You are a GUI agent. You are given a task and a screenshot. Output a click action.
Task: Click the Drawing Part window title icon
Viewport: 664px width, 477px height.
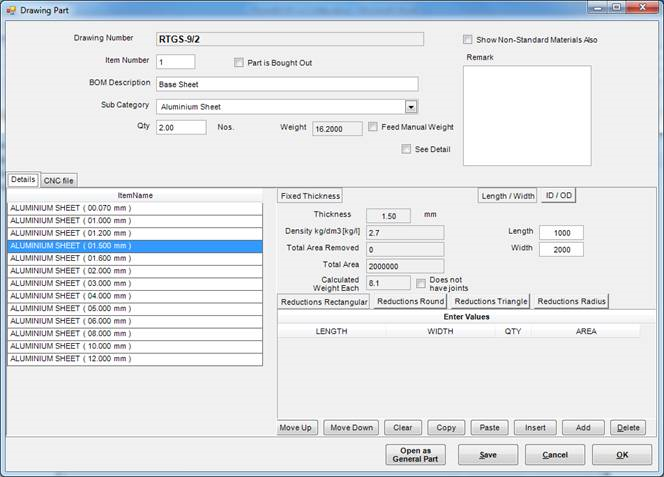coord(11,8)
